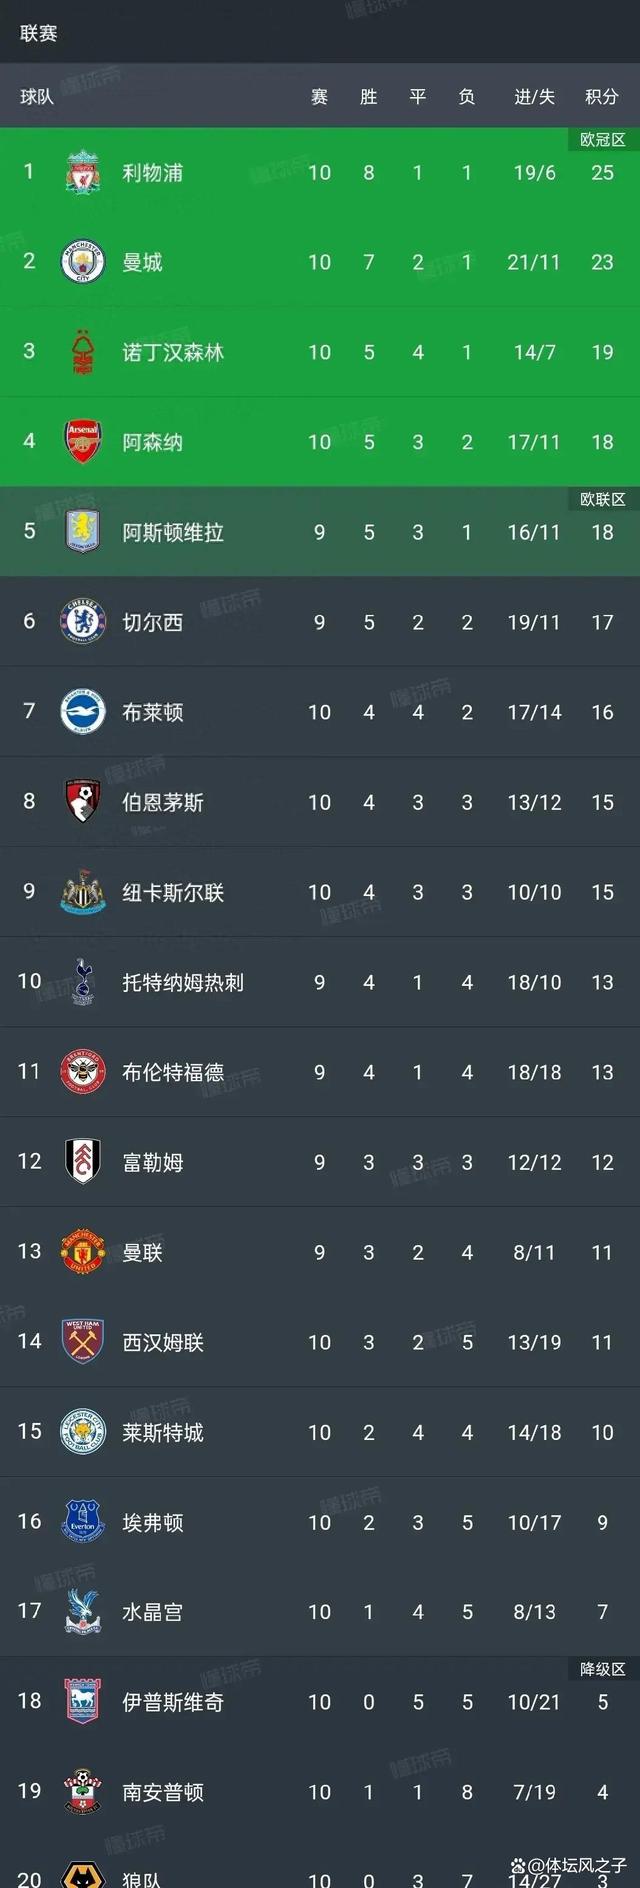
Task: Click the Aston Villa crest icon
Action: [x=83, y=532]
